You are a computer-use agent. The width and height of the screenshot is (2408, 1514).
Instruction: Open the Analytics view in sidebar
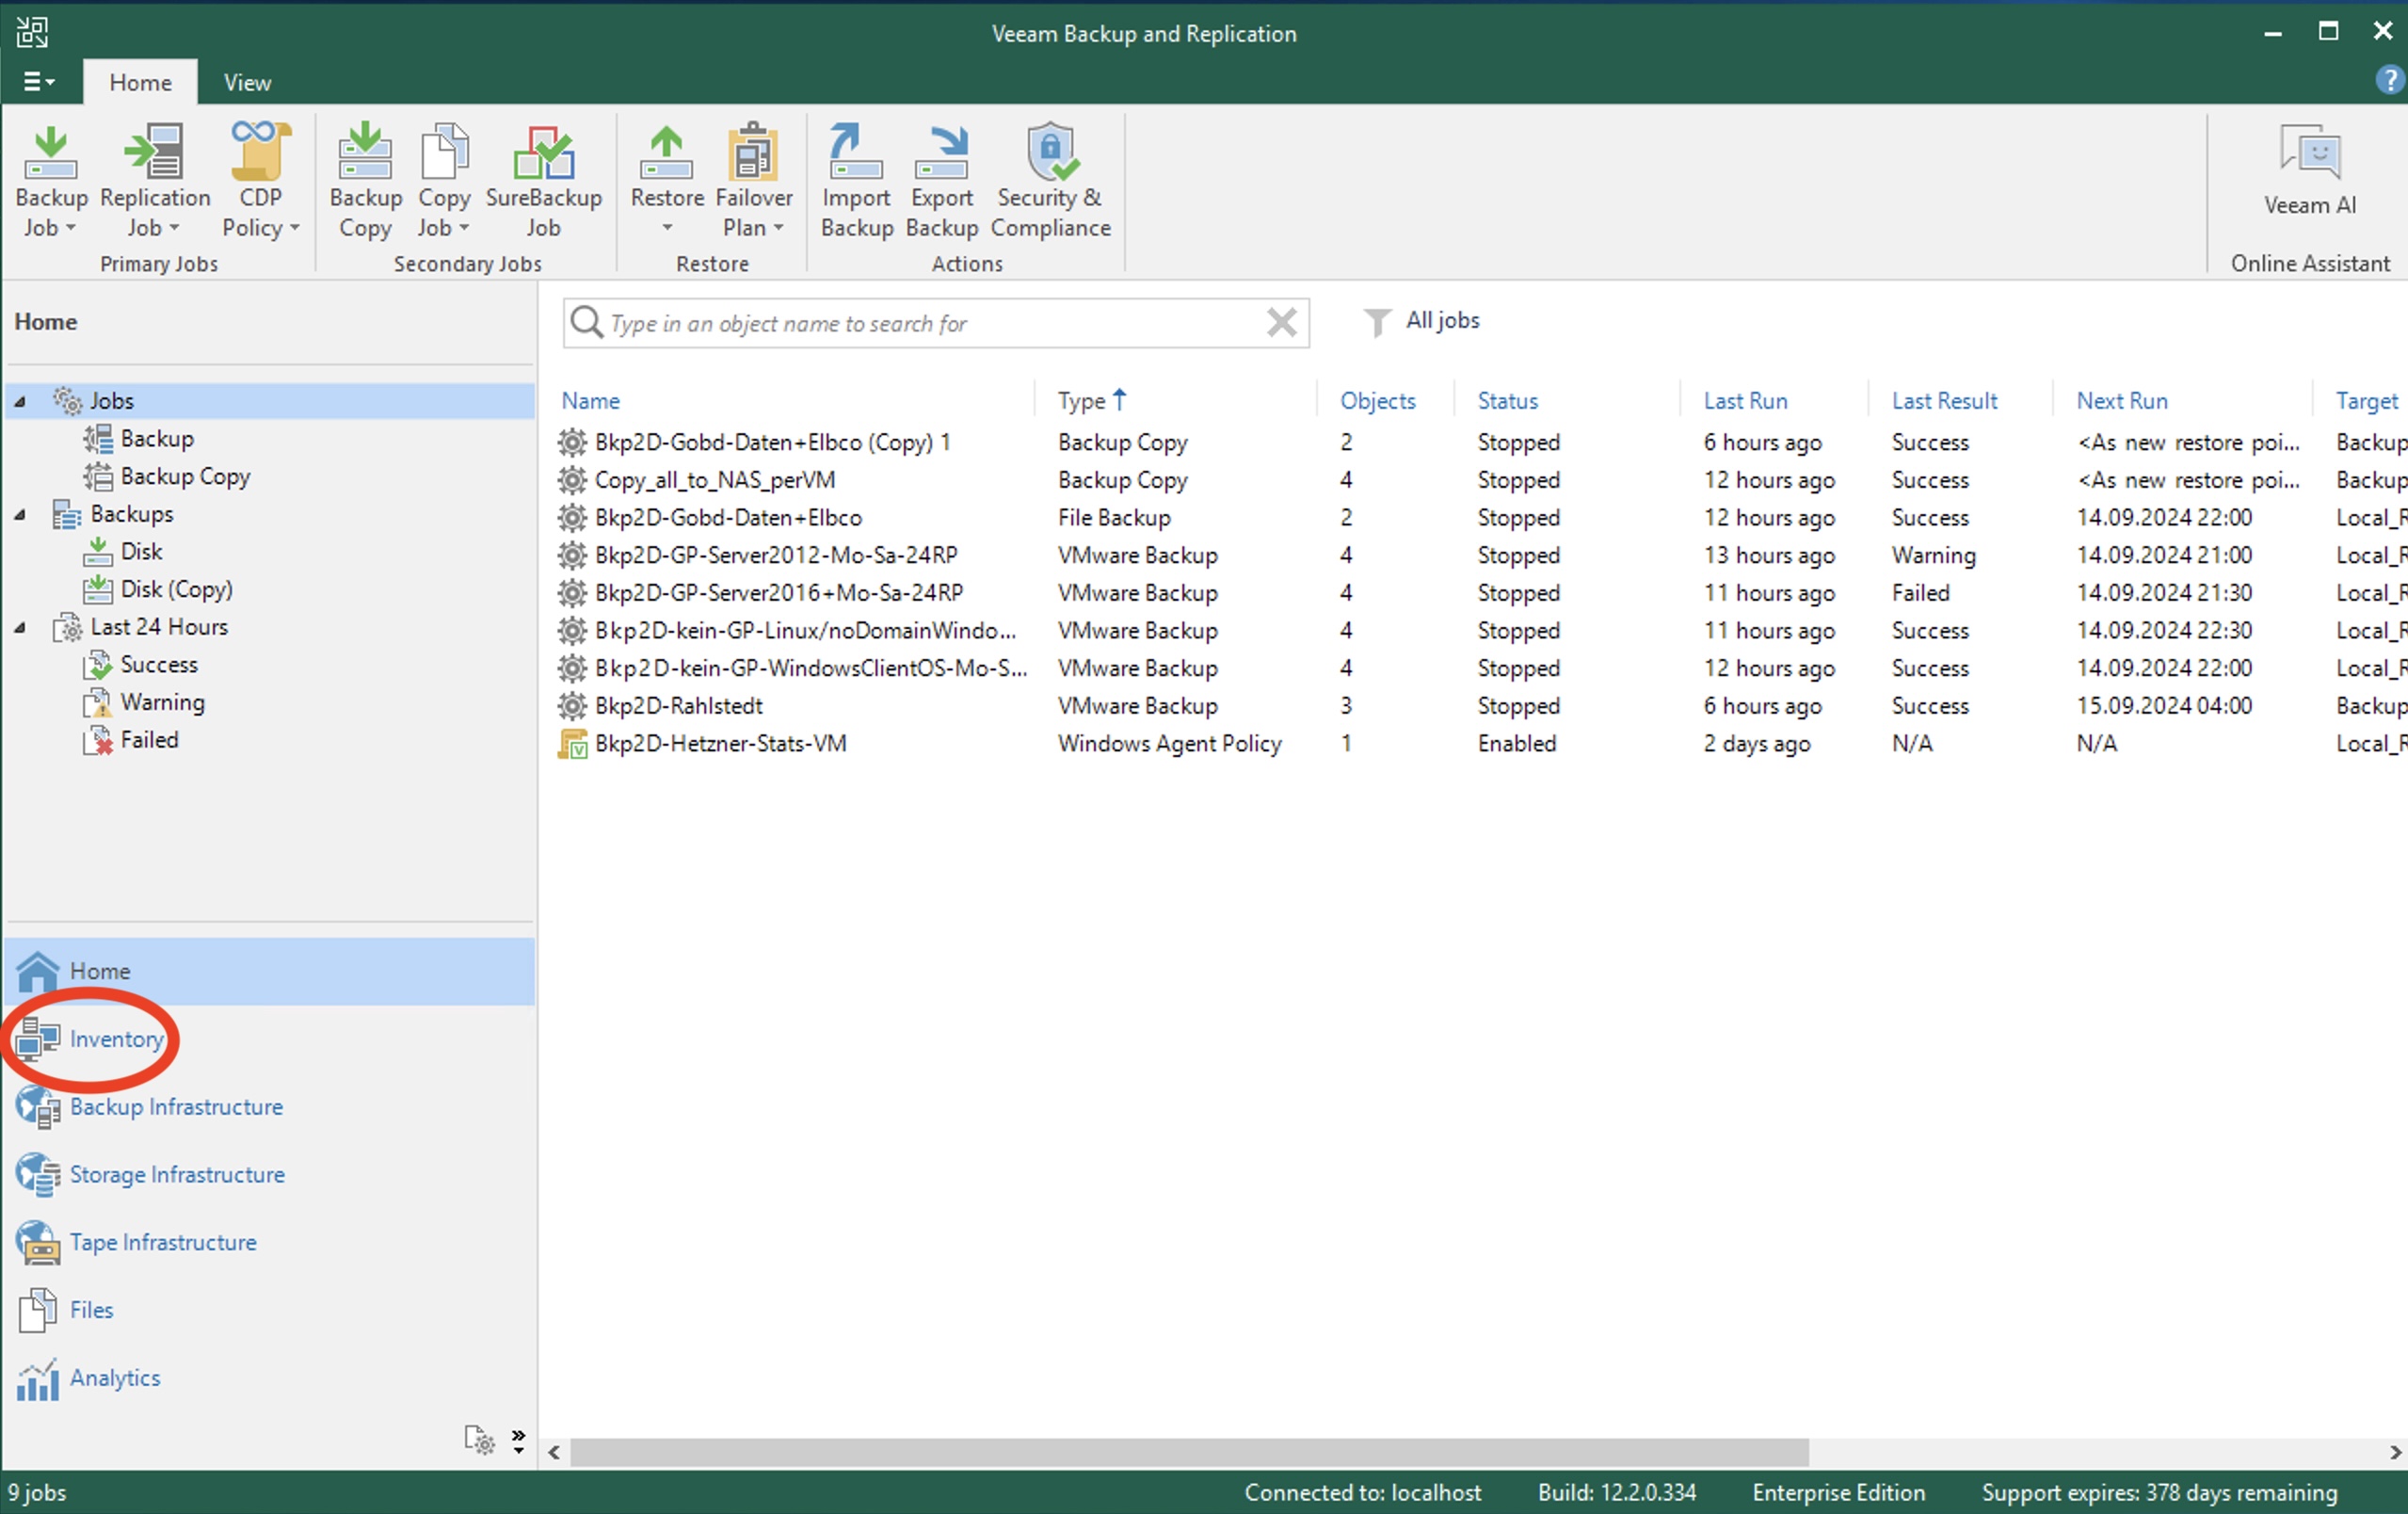pos(114,1378)
